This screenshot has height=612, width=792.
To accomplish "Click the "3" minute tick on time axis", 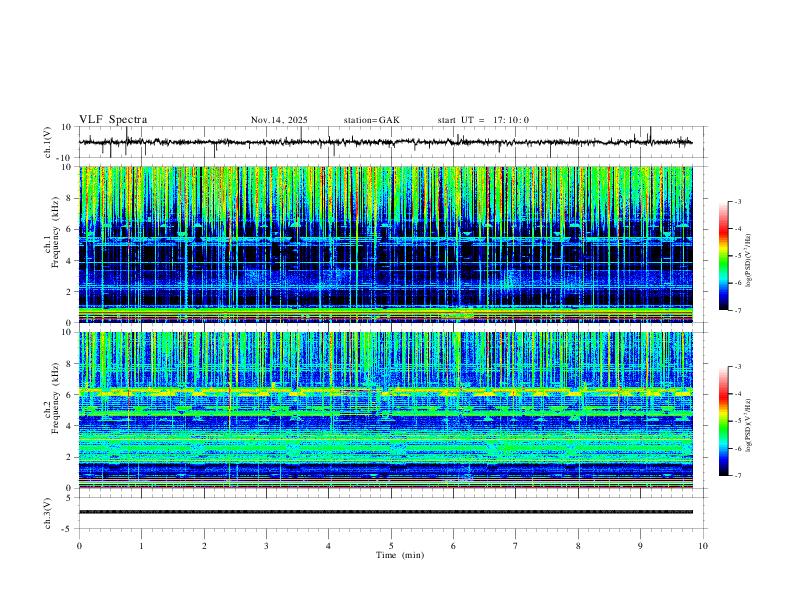I will (x=266, y=546).
